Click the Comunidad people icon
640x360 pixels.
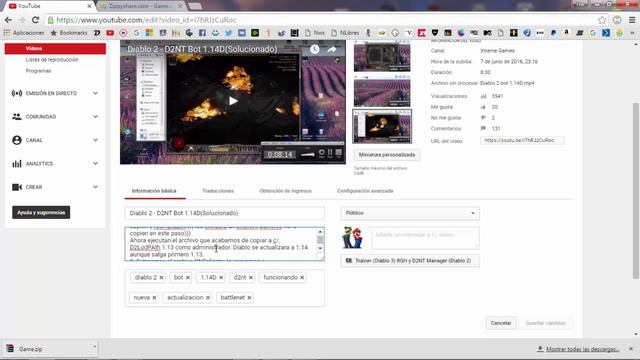pyautogui.click(x=17, y=117)
